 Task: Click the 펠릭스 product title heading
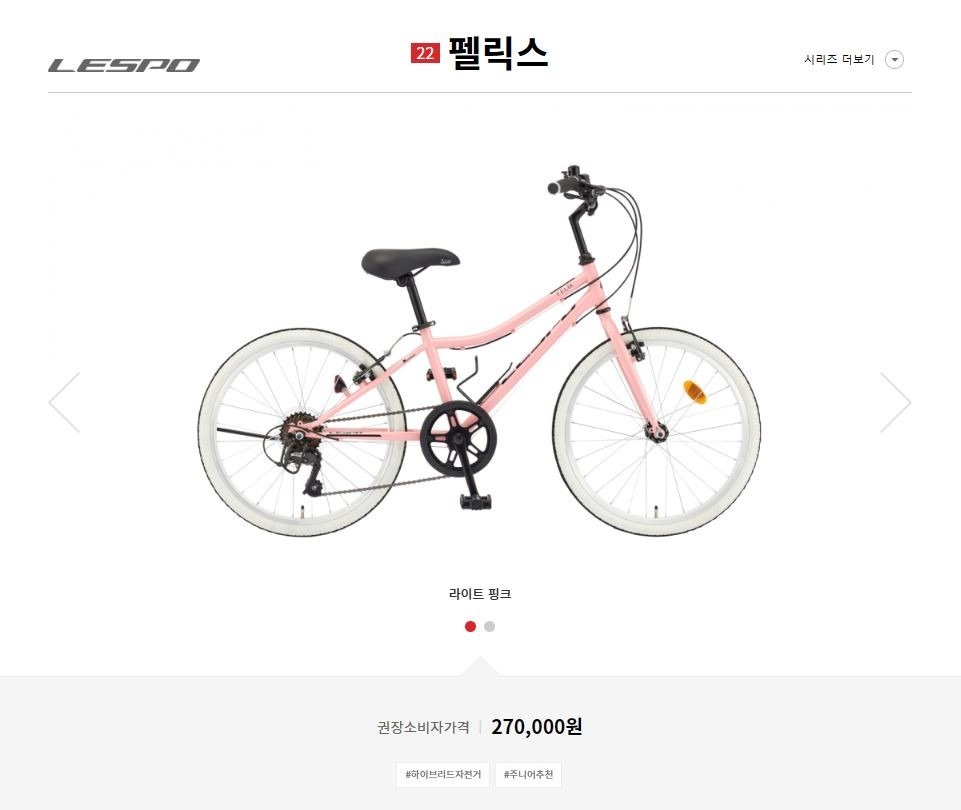(498, 53)
